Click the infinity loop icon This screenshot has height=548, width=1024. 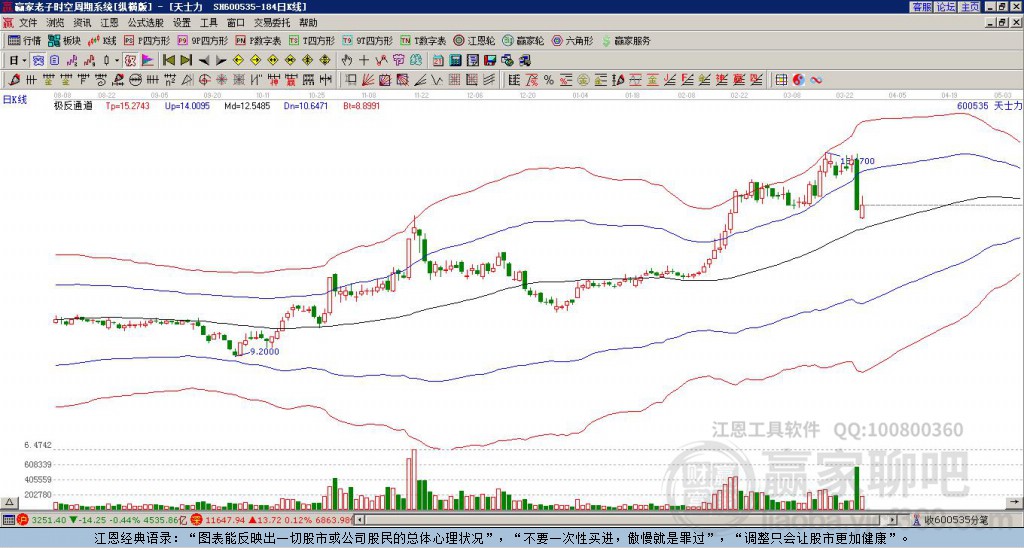[x=816, y=80]
